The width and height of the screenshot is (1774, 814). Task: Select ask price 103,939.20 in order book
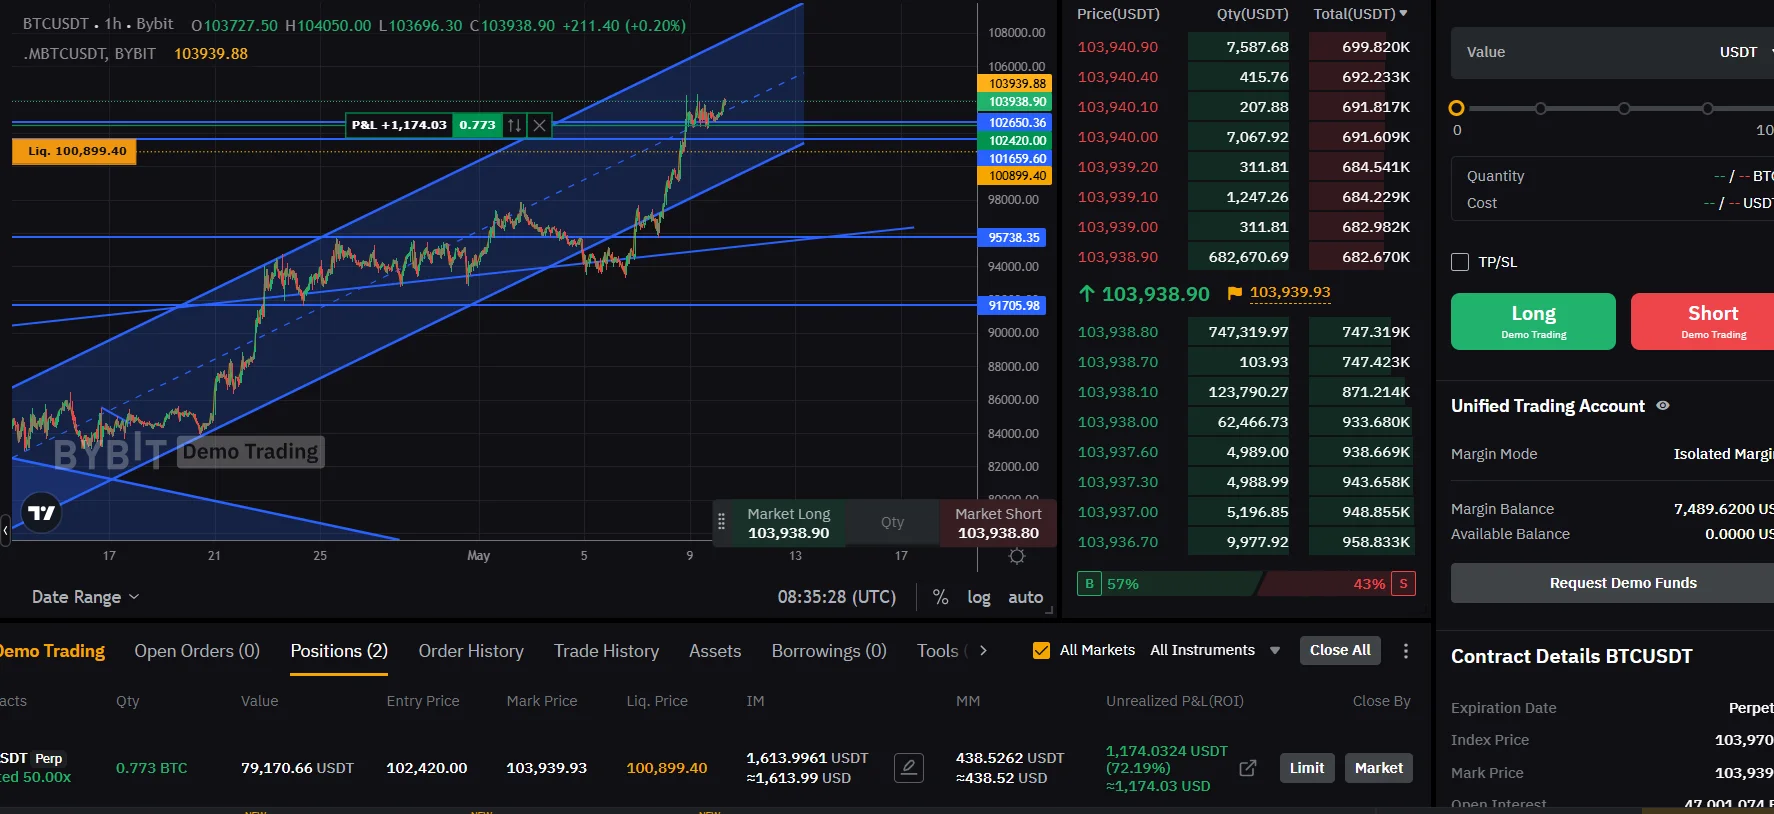1117,167
